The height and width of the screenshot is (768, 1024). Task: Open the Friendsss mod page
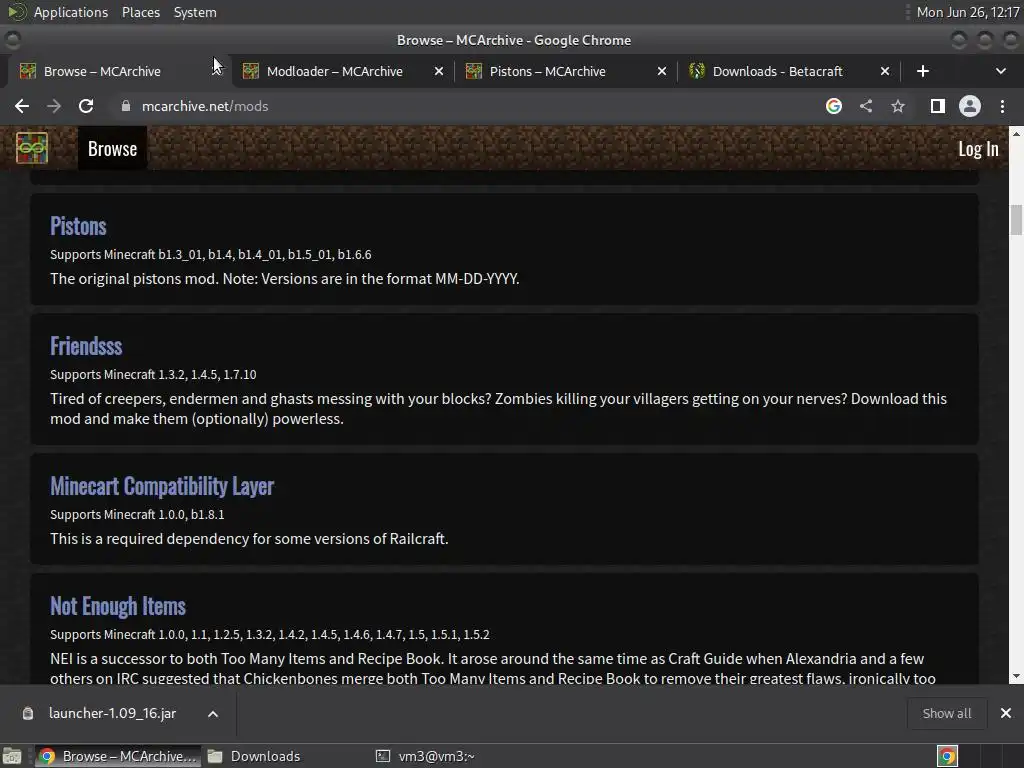86,346
